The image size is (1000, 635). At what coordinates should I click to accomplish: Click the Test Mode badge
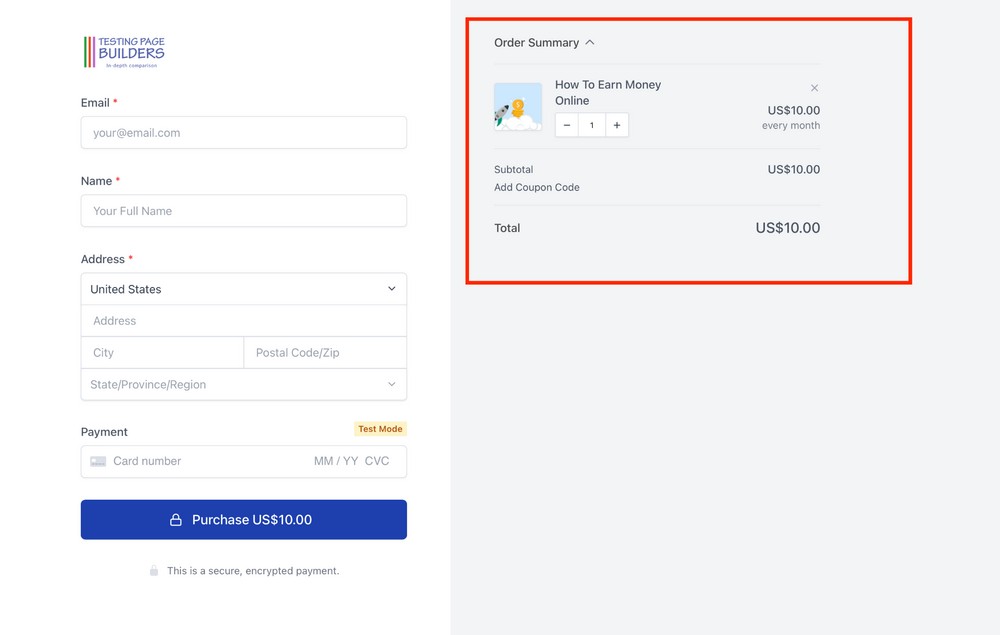380,428
